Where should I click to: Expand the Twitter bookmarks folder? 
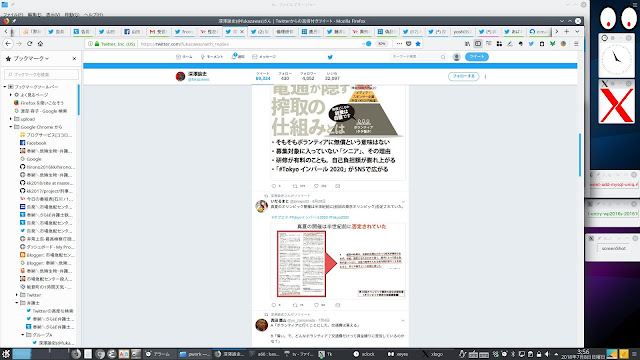(17, 295)
